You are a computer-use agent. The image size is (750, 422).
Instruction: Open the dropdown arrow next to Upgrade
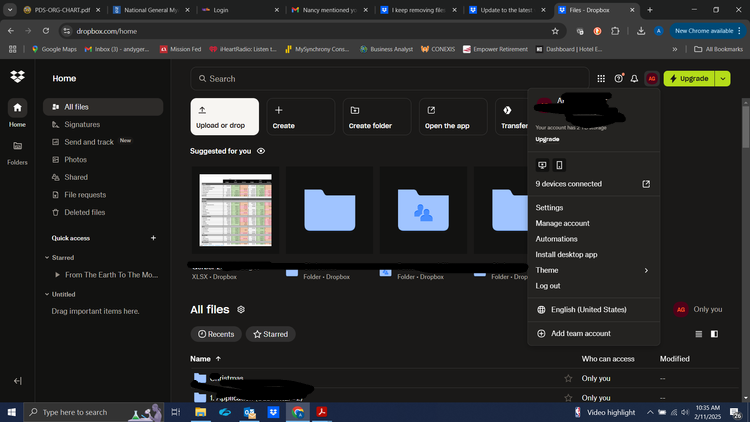tap(722, 78)
